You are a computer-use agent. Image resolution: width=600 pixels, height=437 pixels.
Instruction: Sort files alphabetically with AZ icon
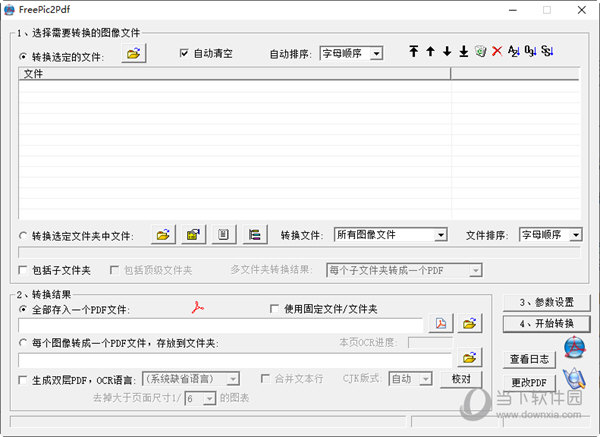coord(514,51)
